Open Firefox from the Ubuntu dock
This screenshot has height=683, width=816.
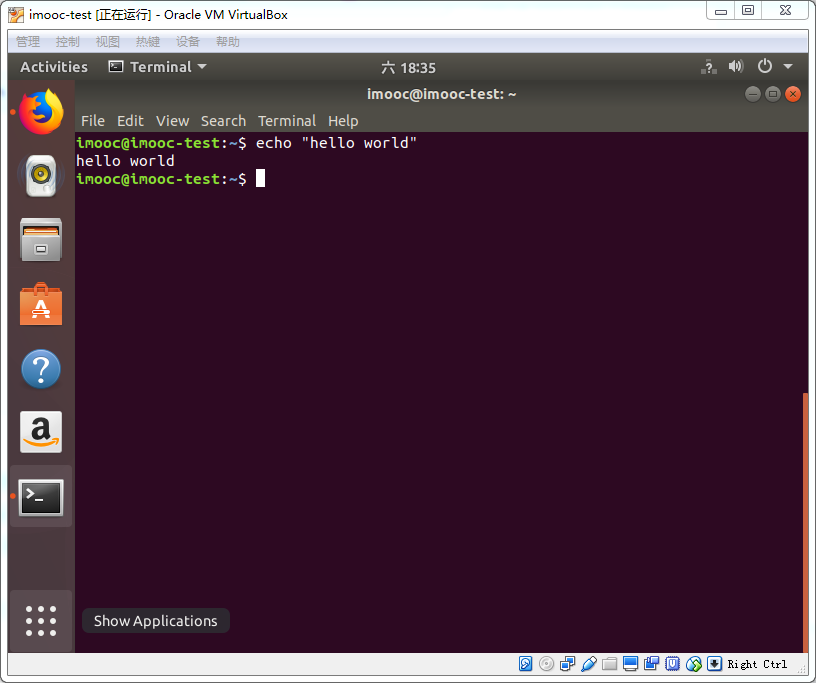41,111
